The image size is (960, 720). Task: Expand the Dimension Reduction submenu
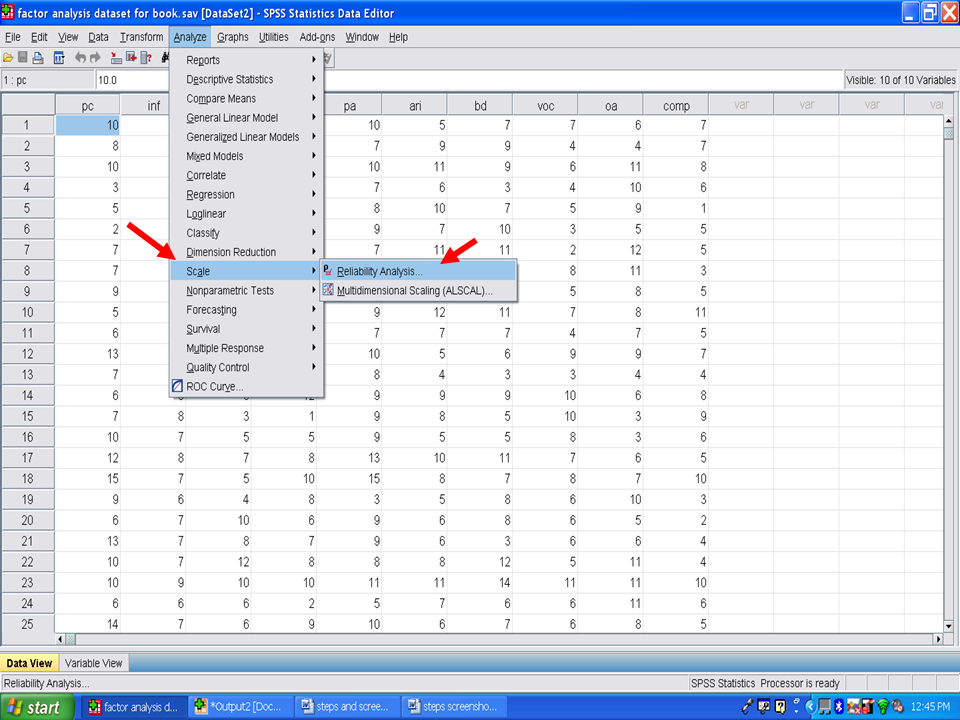[231, 252]
